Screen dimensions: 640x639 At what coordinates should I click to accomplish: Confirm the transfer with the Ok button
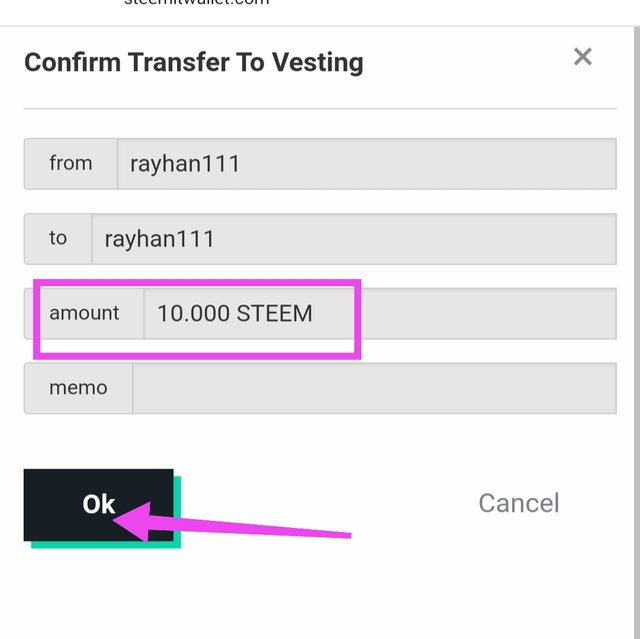coord(98,505)
